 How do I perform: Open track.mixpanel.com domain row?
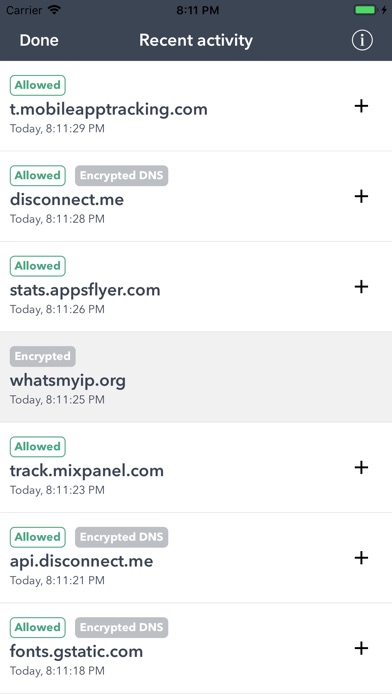(196, 467)
